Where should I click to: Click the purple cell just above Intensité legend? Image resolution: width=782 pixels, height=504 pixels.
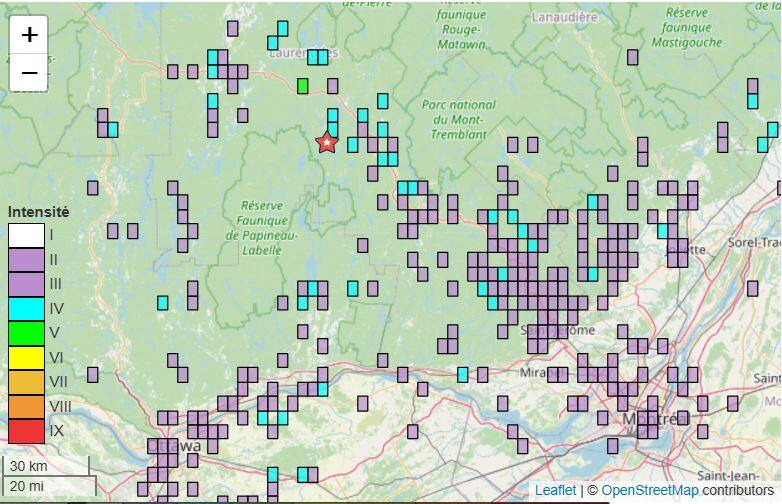[x=93, y=188]
